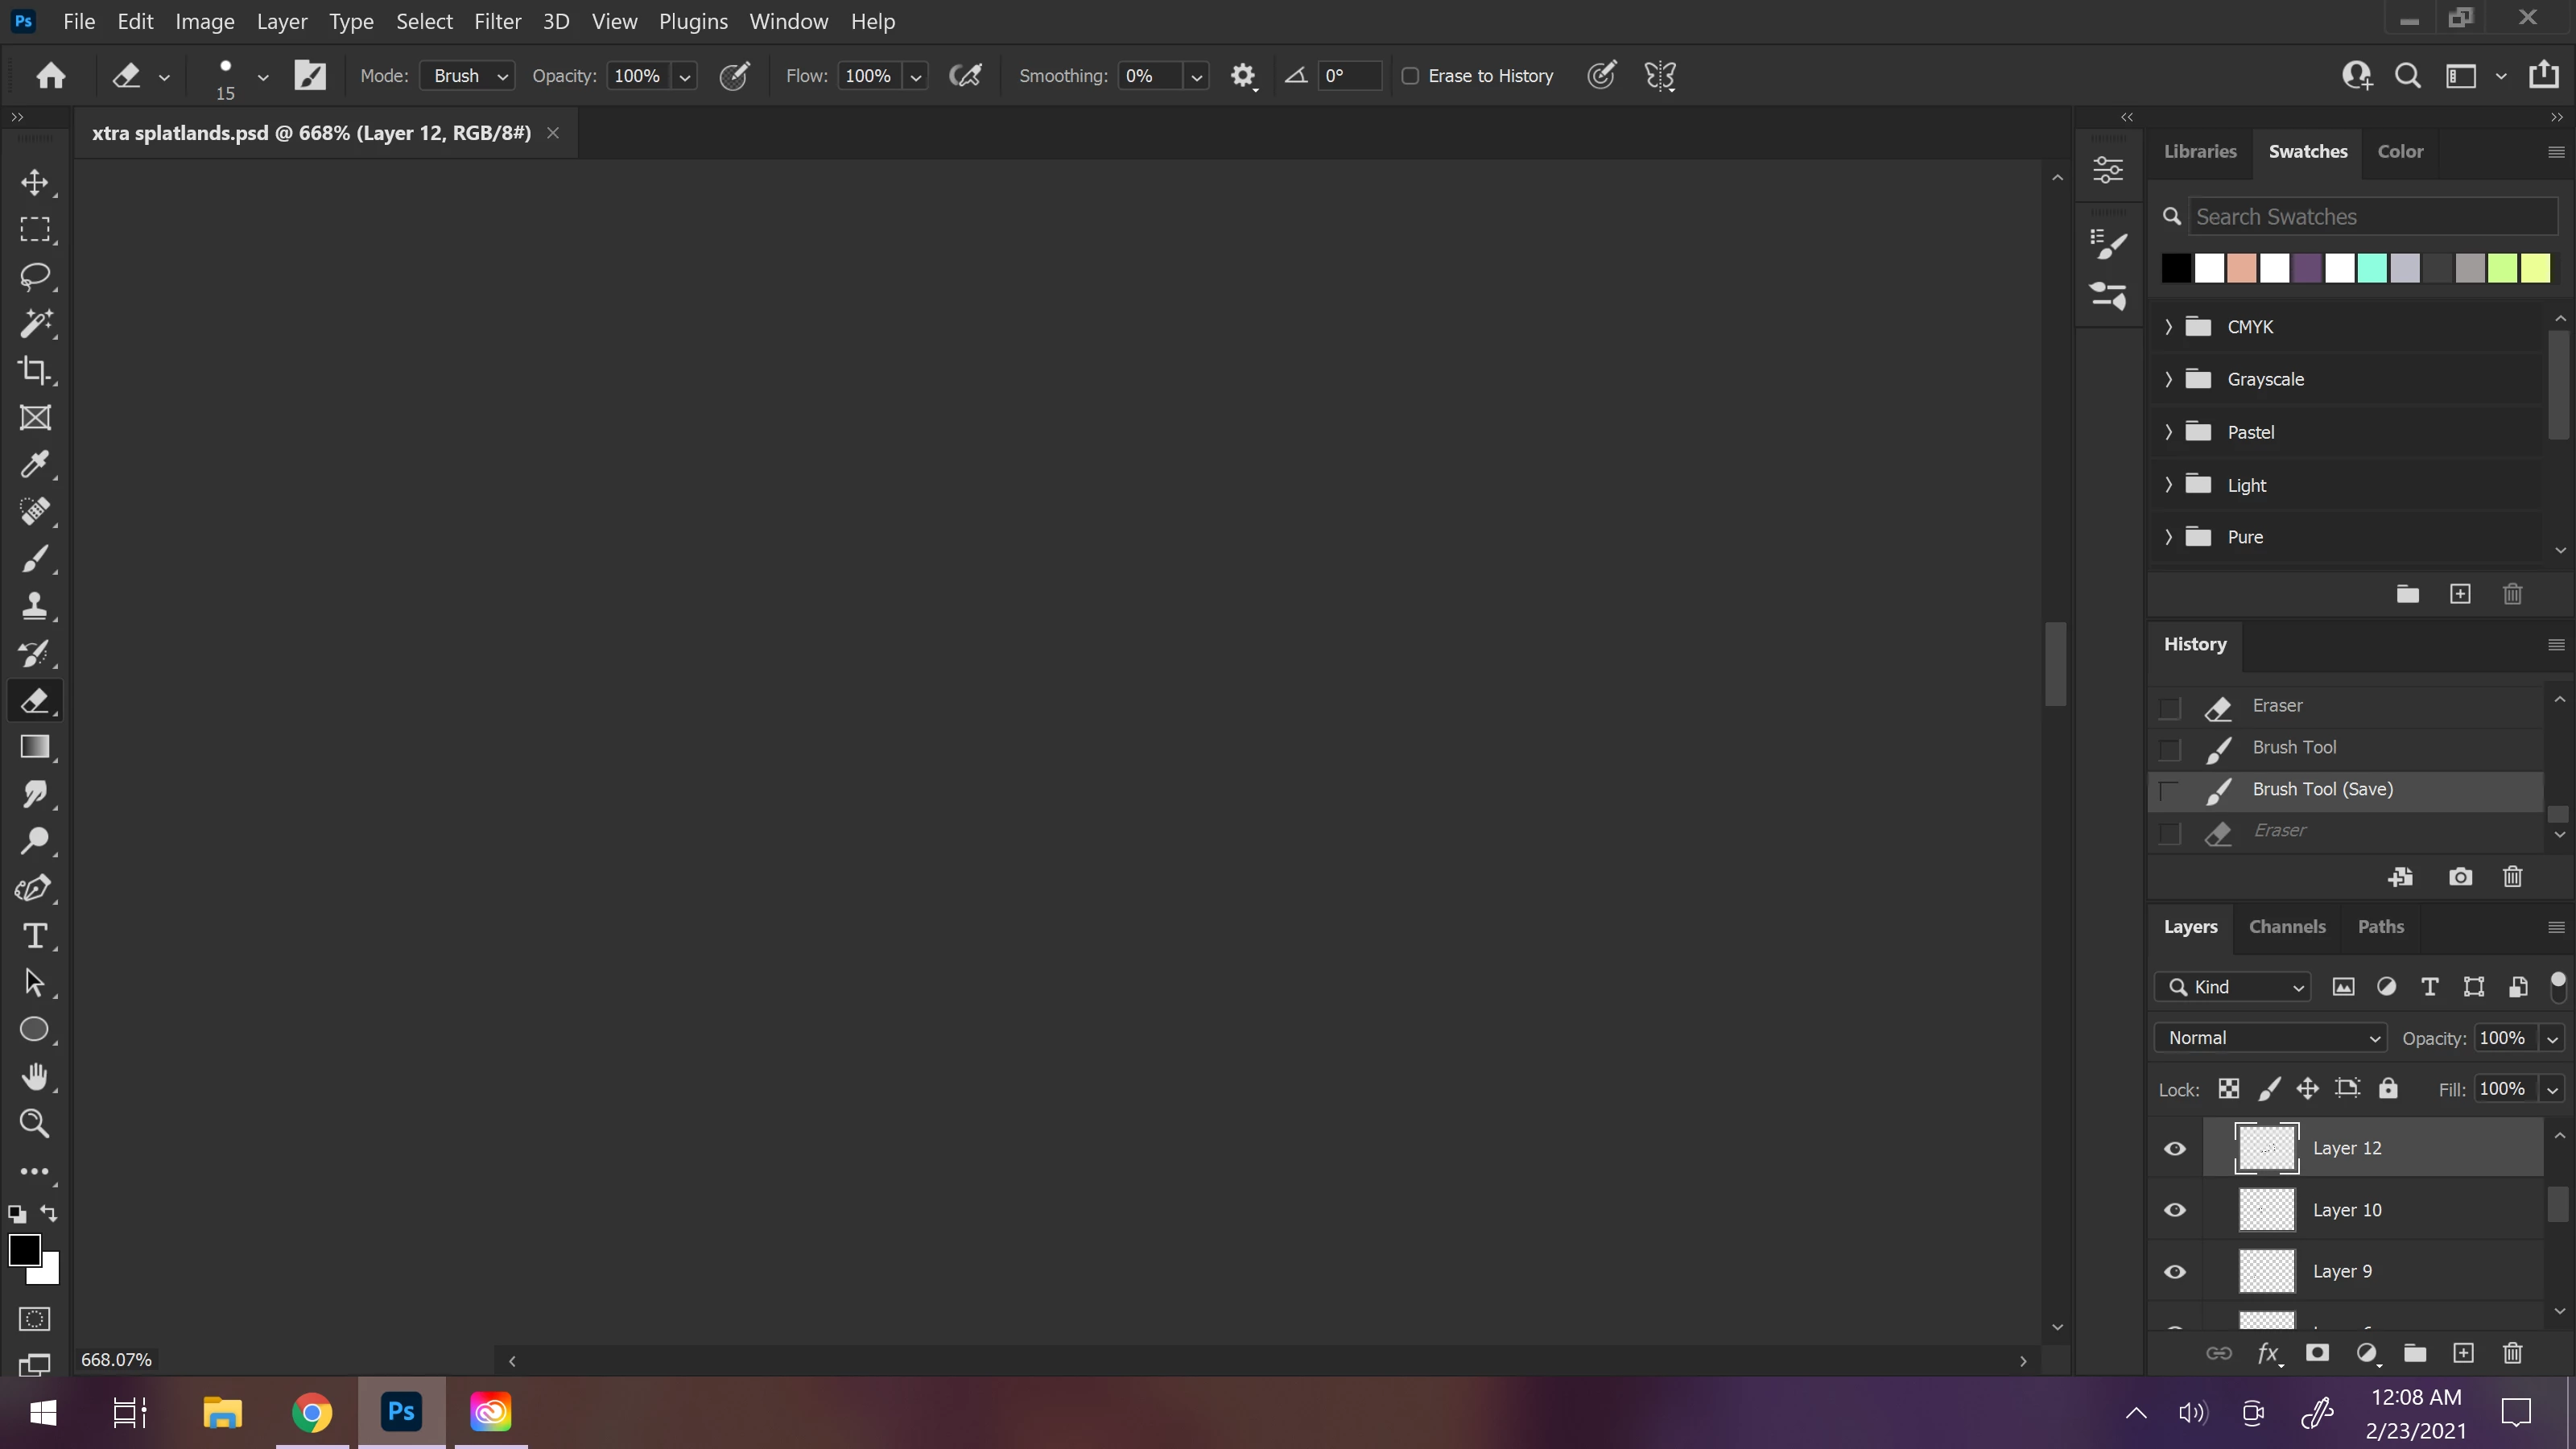Hide Layer 10 with the eye icon
The image size is (2576, 1449).
tap(2175, 1210)
